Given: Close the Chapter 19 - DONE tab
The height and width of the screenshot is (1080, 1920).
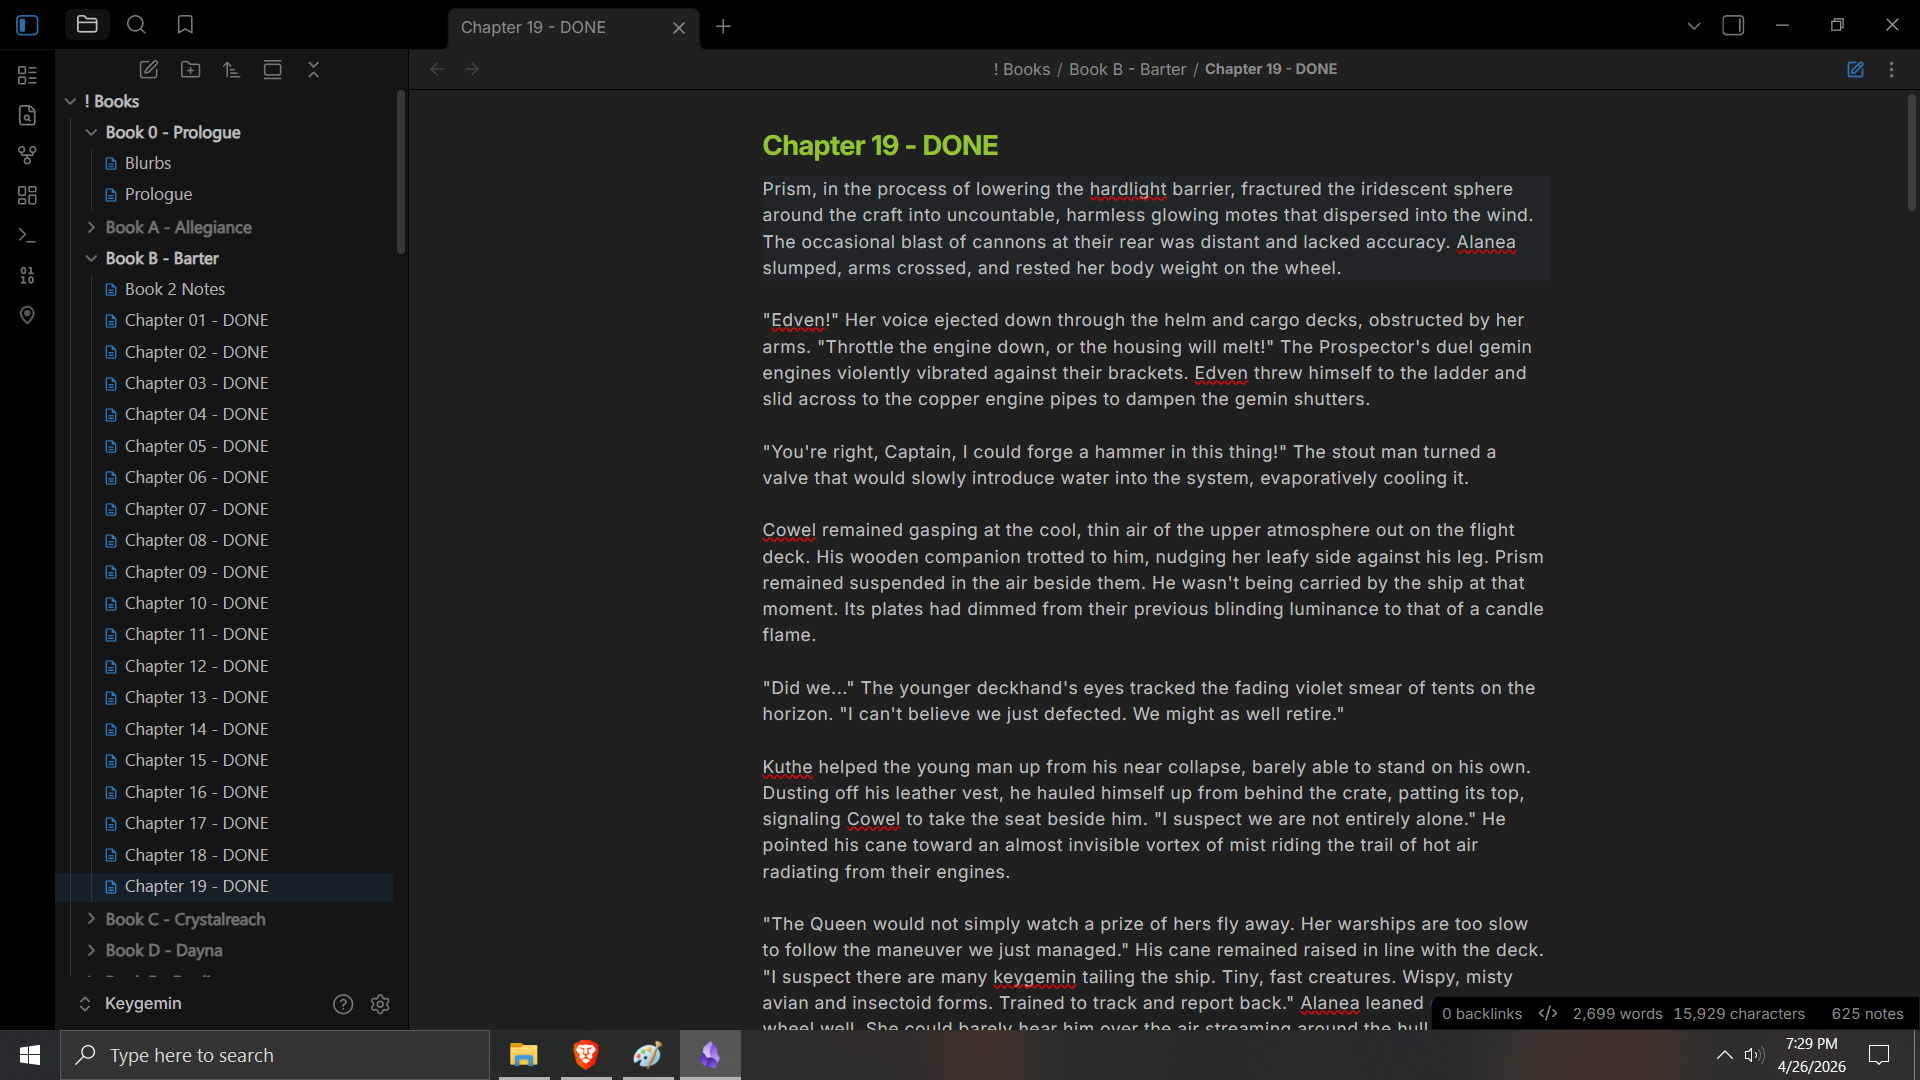Looking at the screenshot, I should [x=679, y=28].
